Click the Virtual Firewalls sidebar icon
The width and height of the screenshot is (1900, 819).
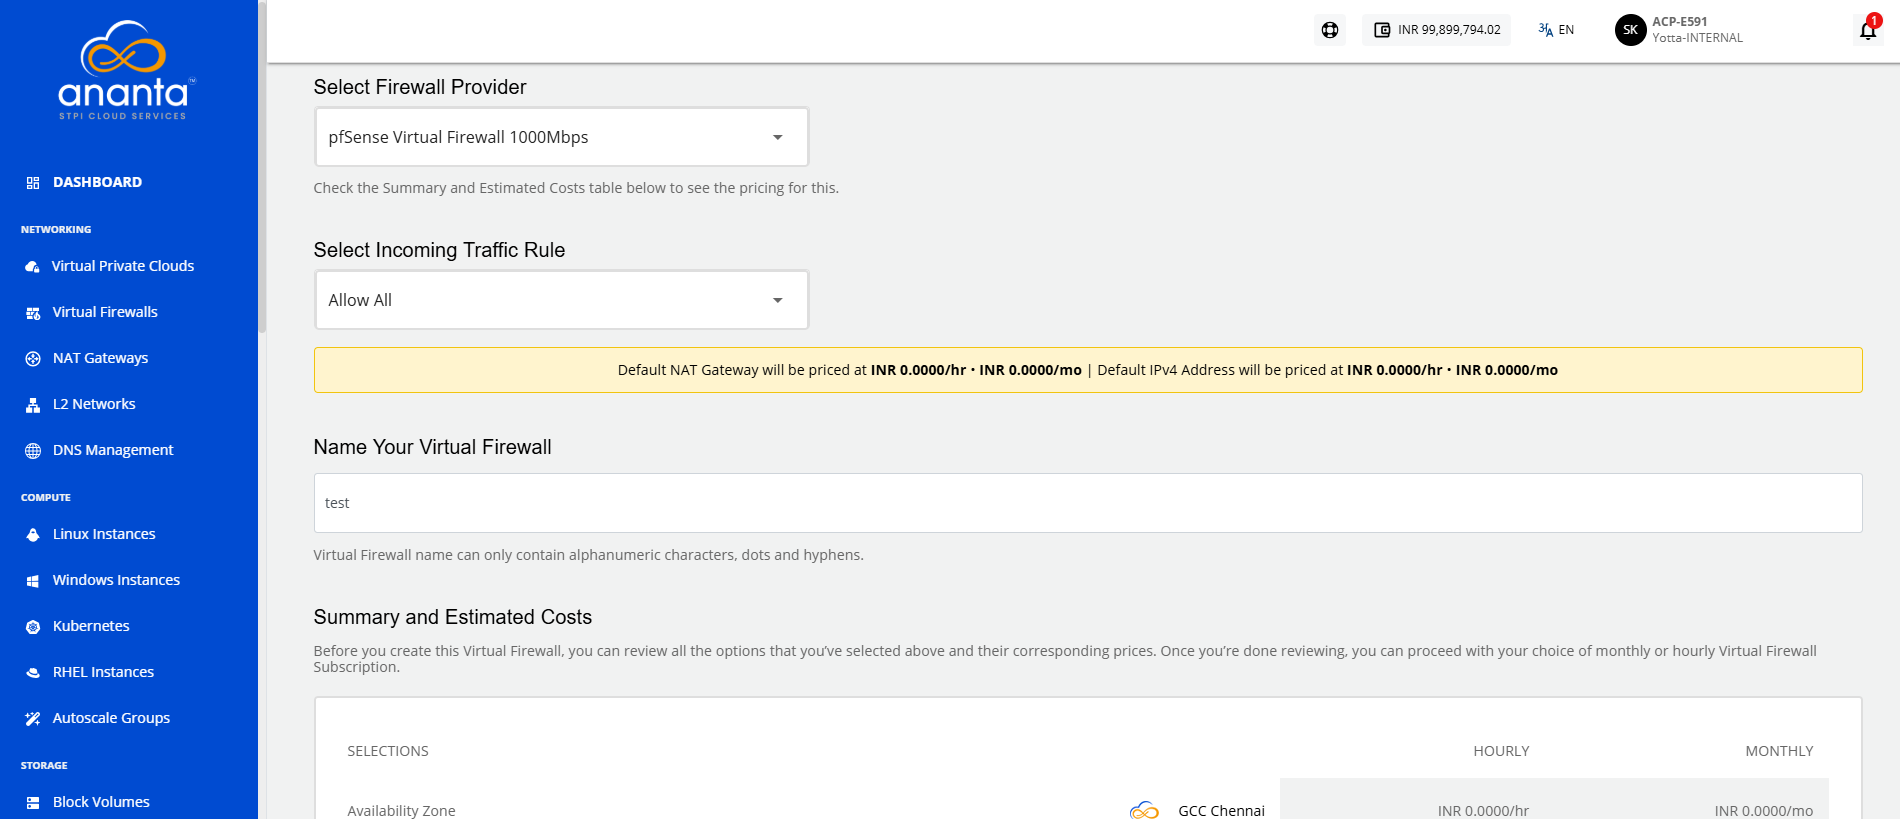point(33,312)
